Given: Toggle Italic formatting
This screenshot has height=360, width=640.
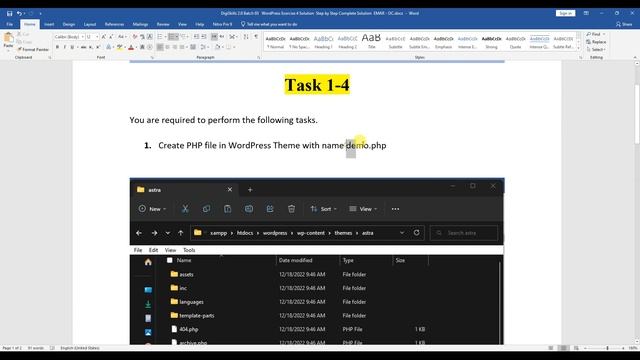Looking at the screenshot, I should coord(64,47).
